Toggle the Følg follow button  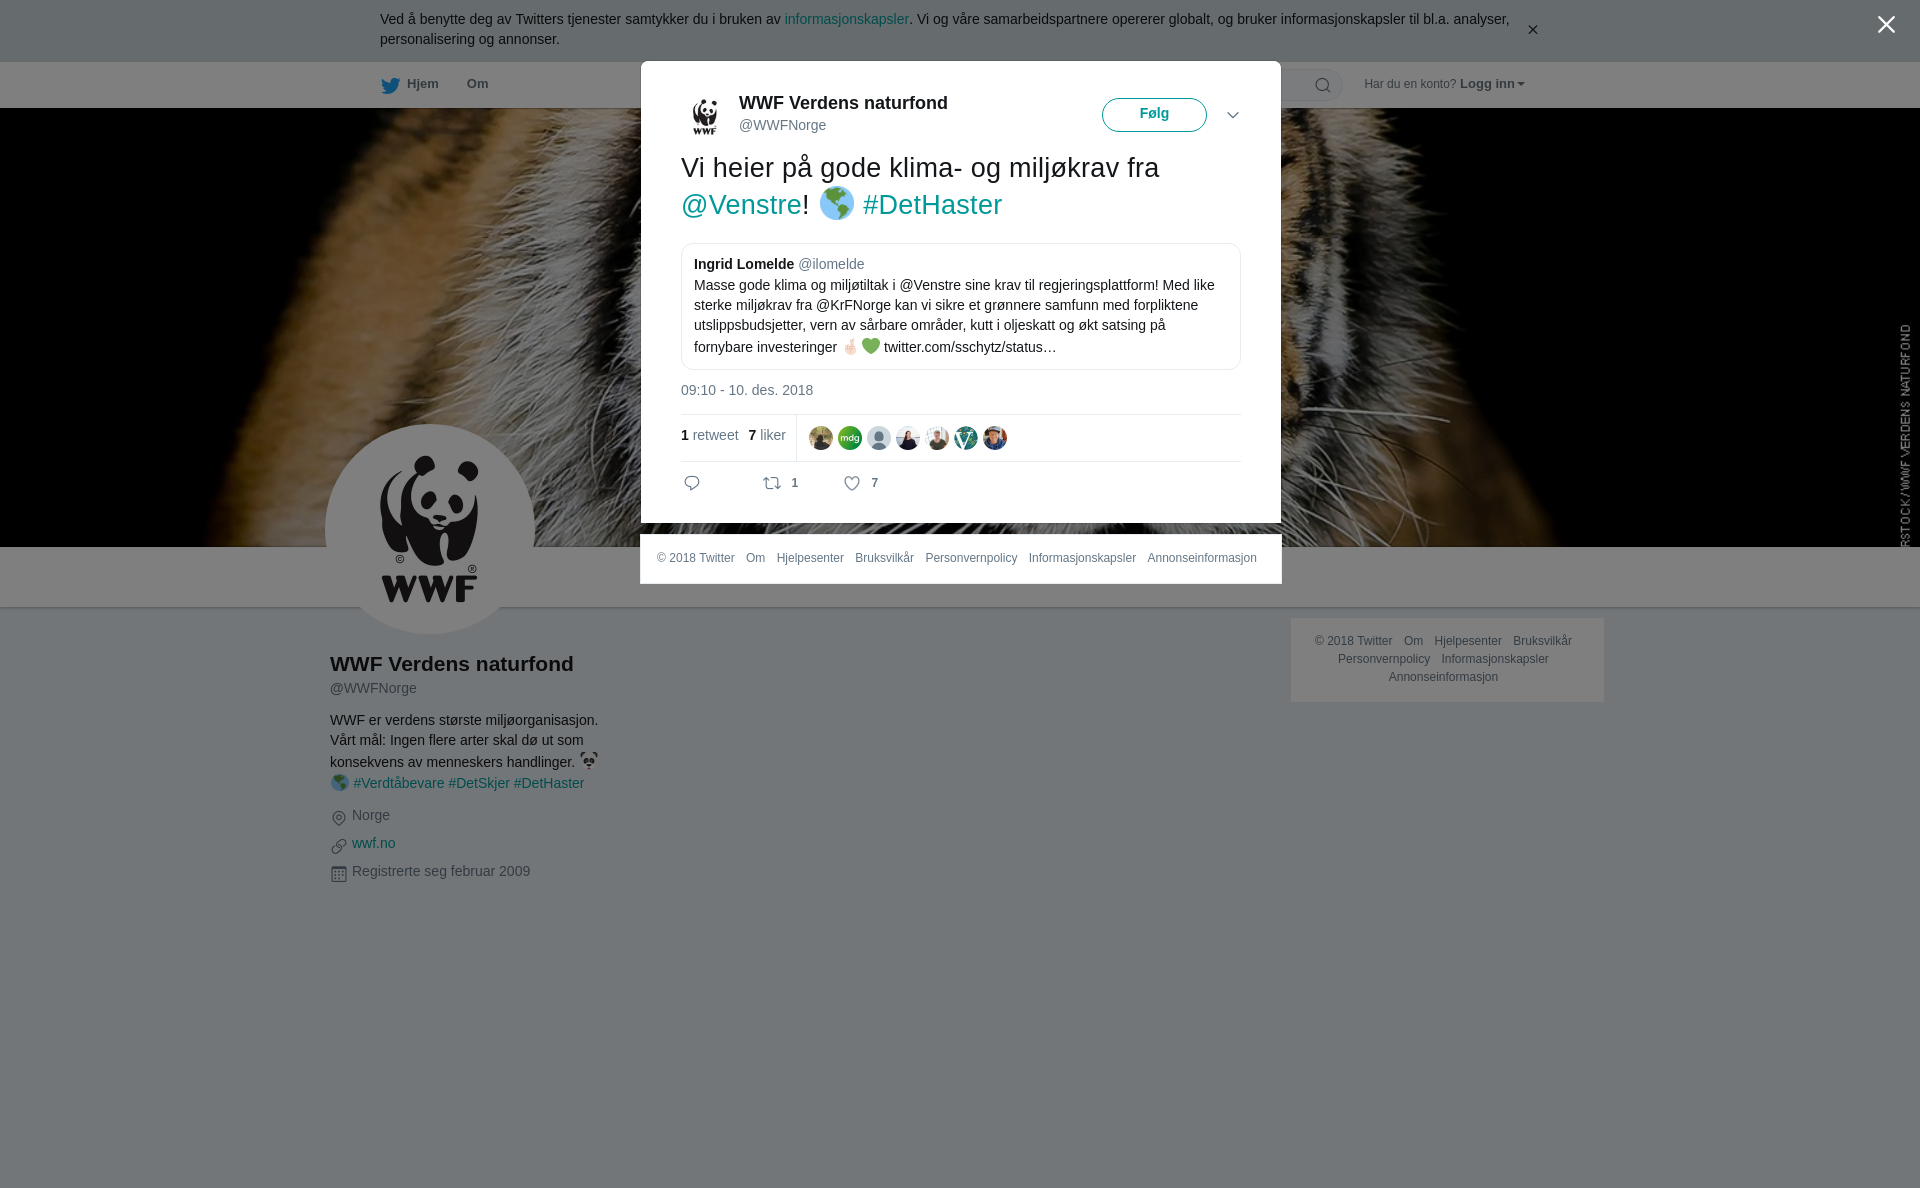click(1154, 115)
